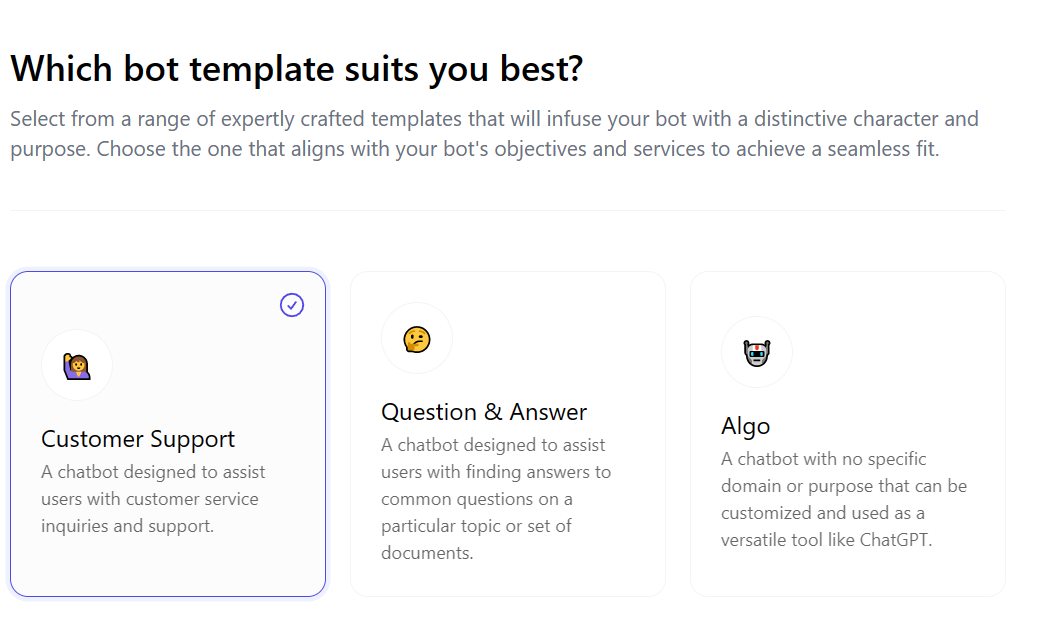Click heading "Which bot template suits you best?"

(297, 69)
